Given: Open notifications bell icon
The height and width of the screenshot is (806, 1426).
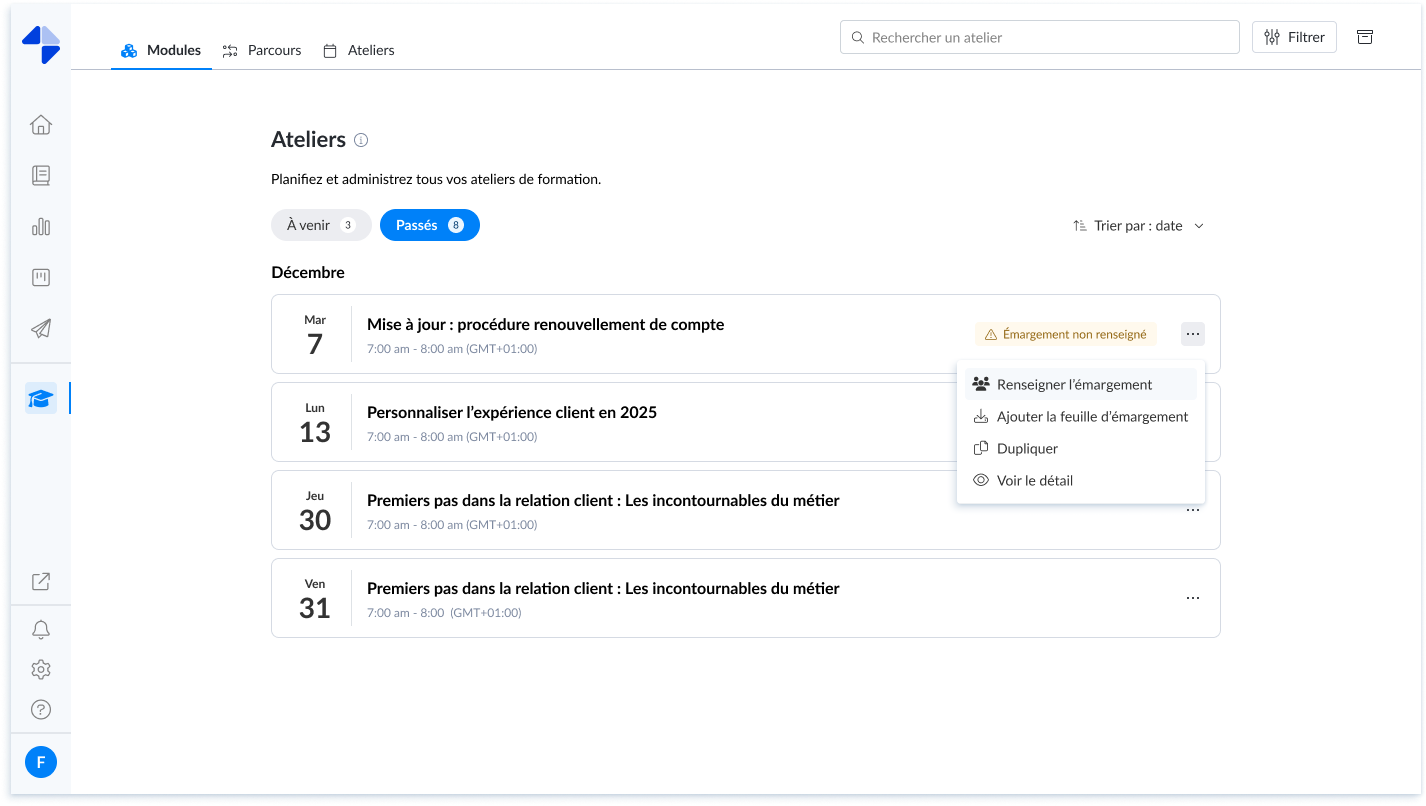Looking at the screenshot, I should [x=41, y=630].
